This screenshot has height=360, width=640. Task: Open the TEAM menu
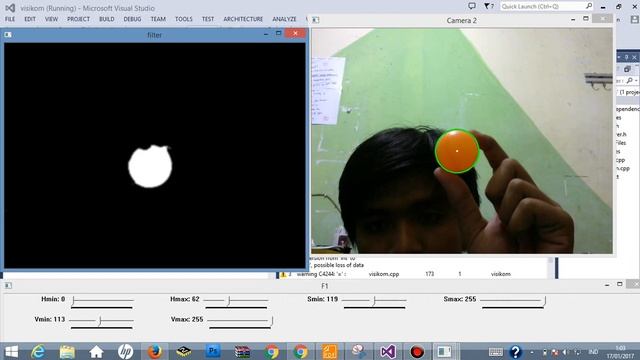point(158,19)
